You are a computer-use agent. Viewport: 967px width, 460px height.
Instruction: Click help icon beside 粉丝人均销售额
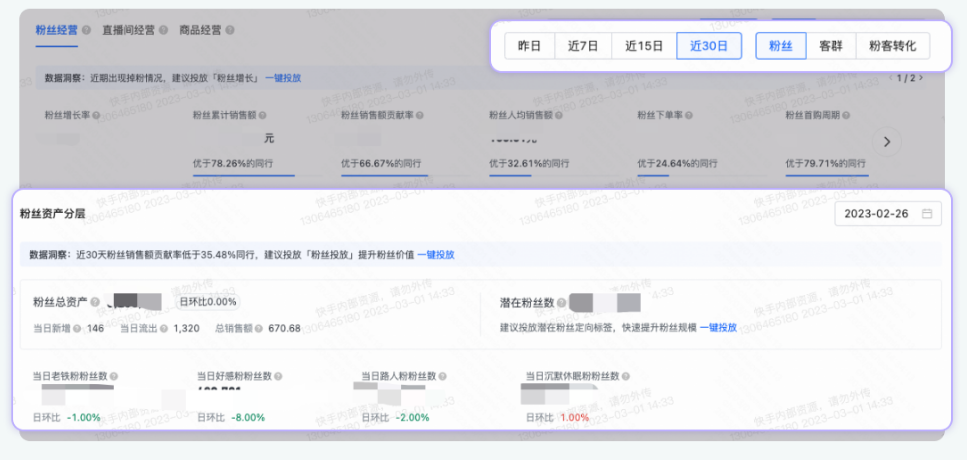pos(558,115)
